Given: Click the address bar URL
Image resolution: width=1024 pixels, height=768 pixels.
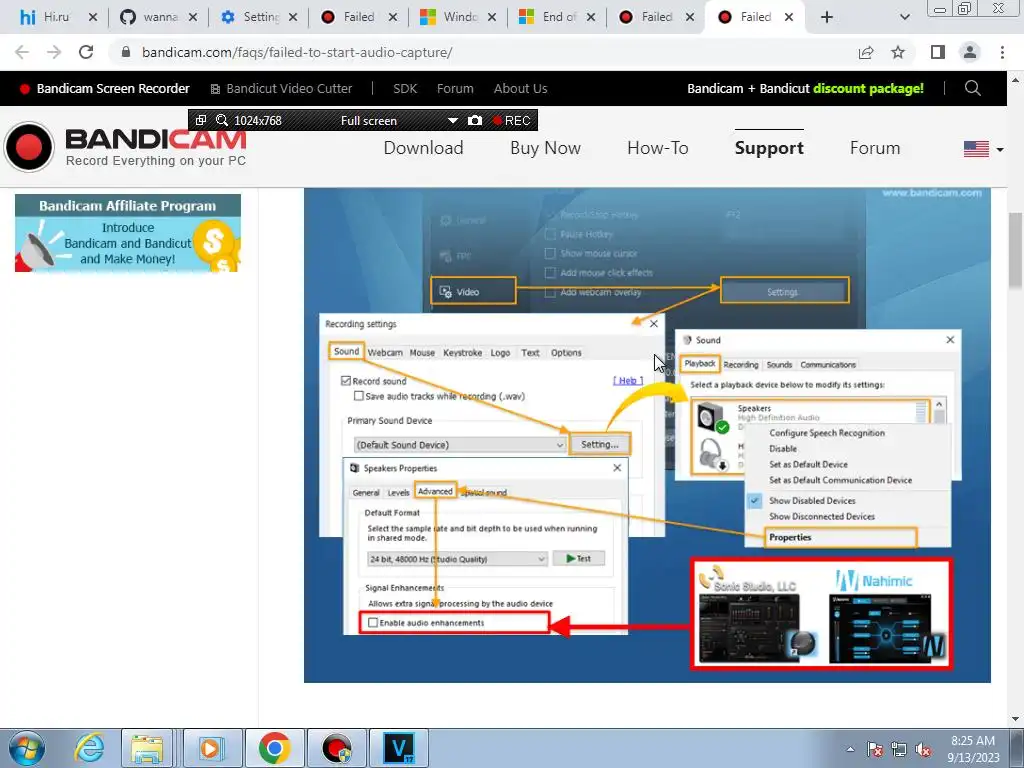Looking at the screenshot, I should coord(297,52).
